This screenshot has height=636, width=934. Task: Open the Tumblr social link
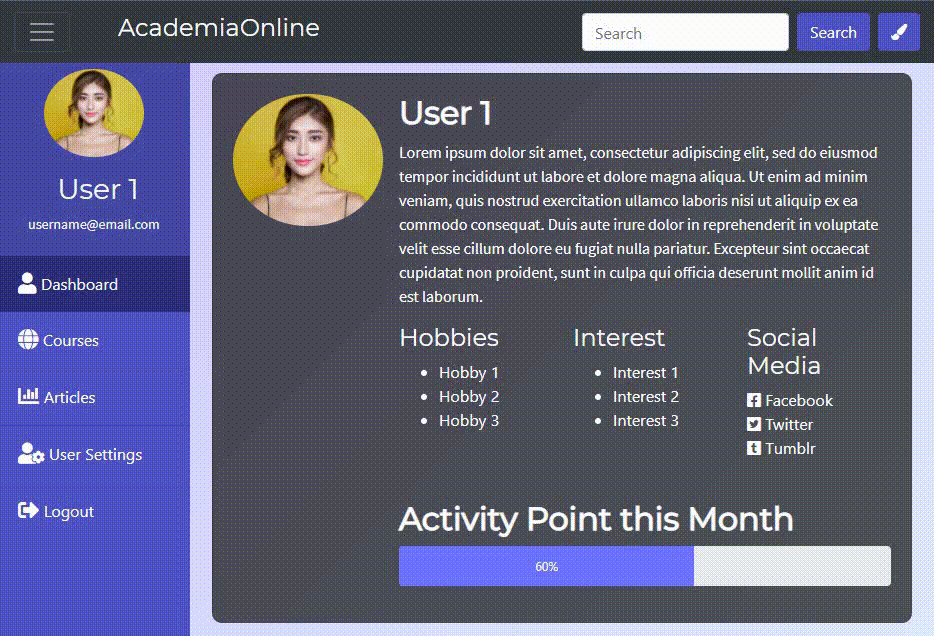tap(781, 448)
